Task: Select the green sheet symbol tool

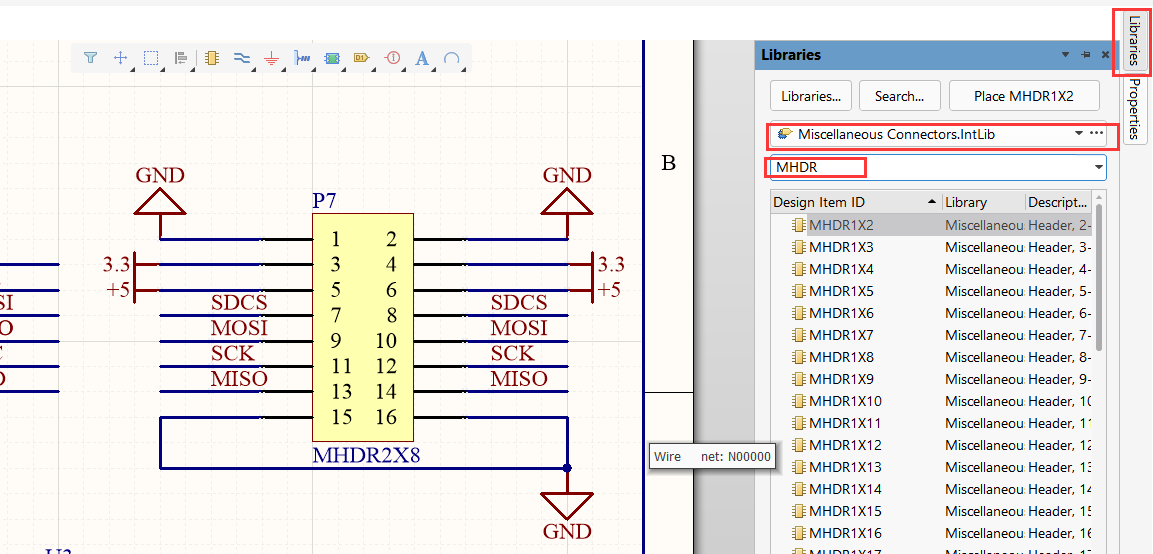Action: point(332,57)
